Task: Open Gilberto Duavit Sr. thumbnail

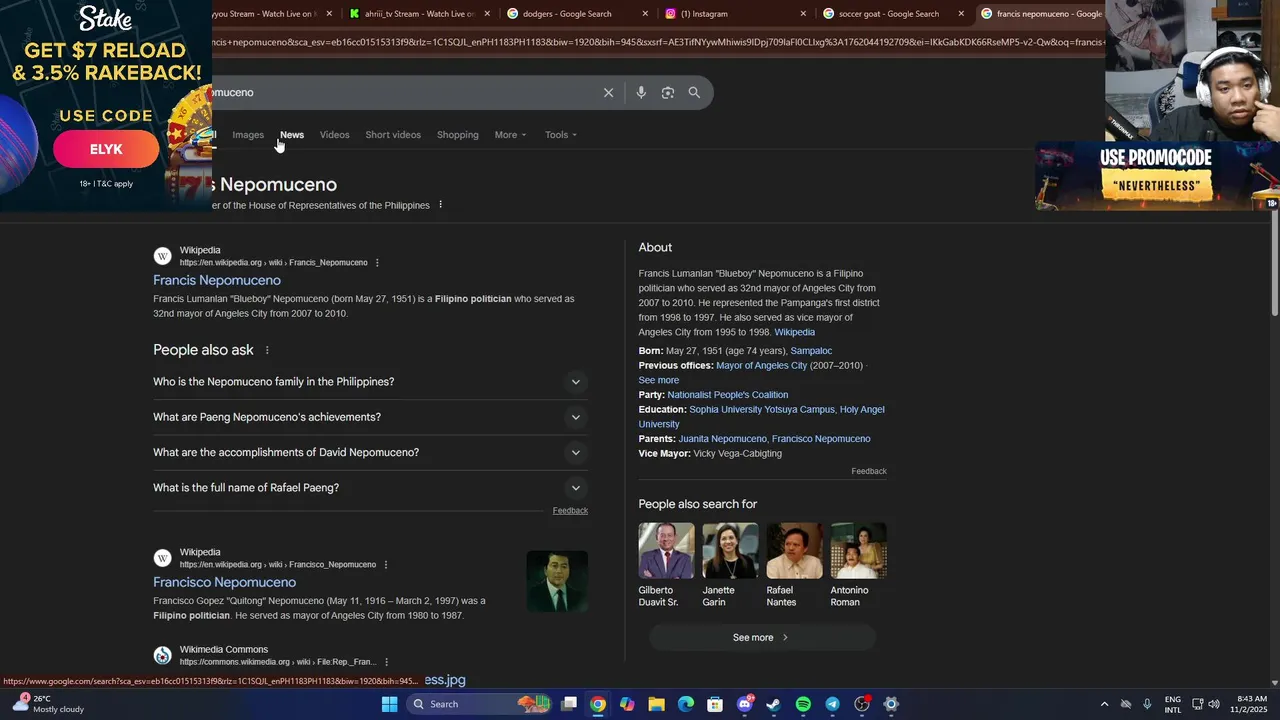Action: pos(666,551)
